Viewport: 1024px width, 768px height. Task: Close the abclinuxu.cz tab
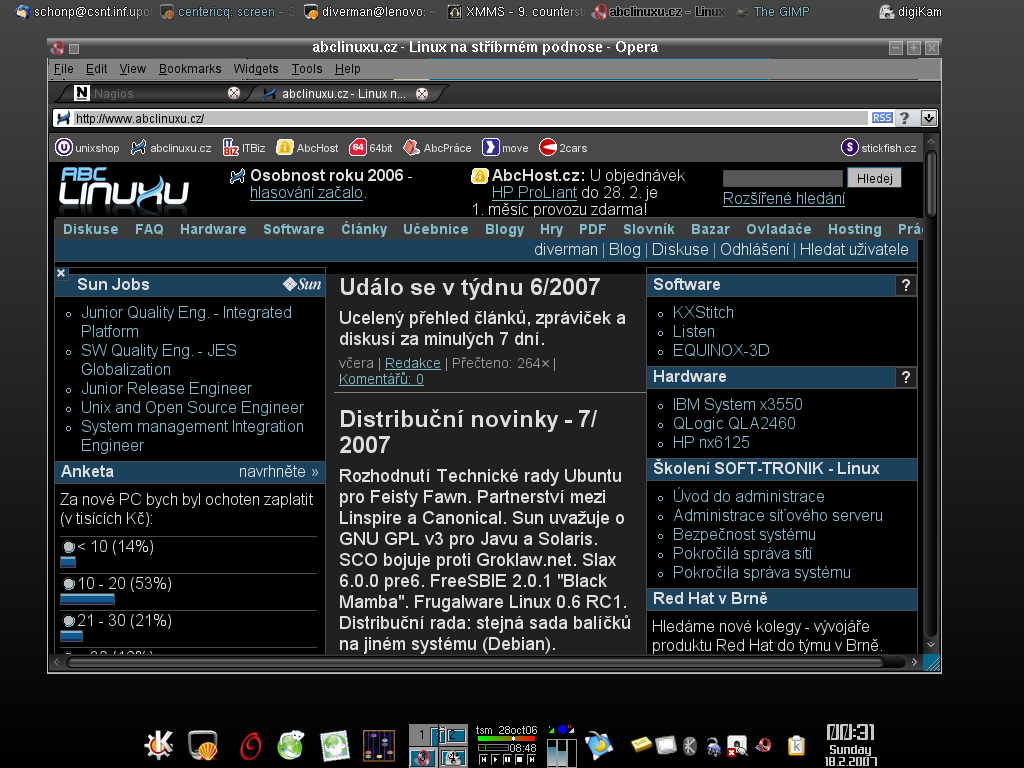[422, 94]
